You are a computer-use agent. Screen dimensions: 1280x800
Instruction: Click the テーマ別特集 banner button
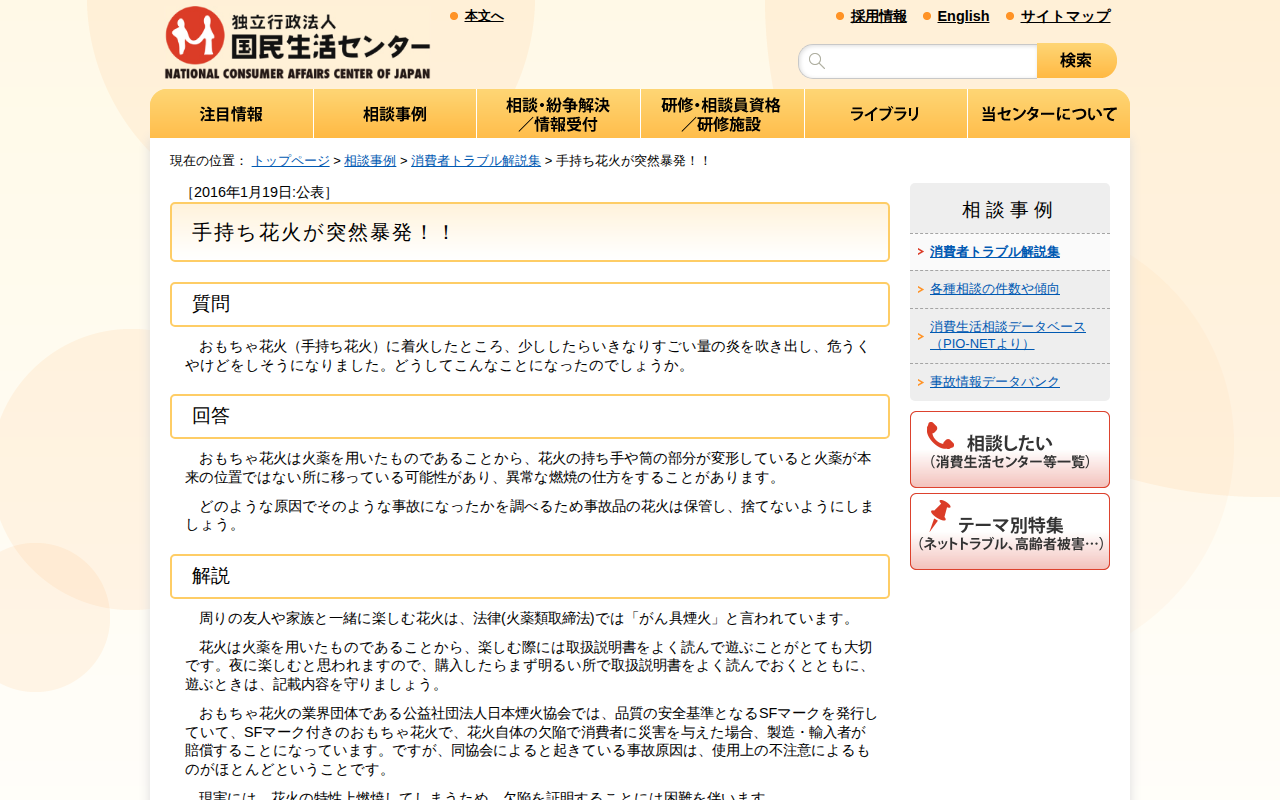[1010, 532]
